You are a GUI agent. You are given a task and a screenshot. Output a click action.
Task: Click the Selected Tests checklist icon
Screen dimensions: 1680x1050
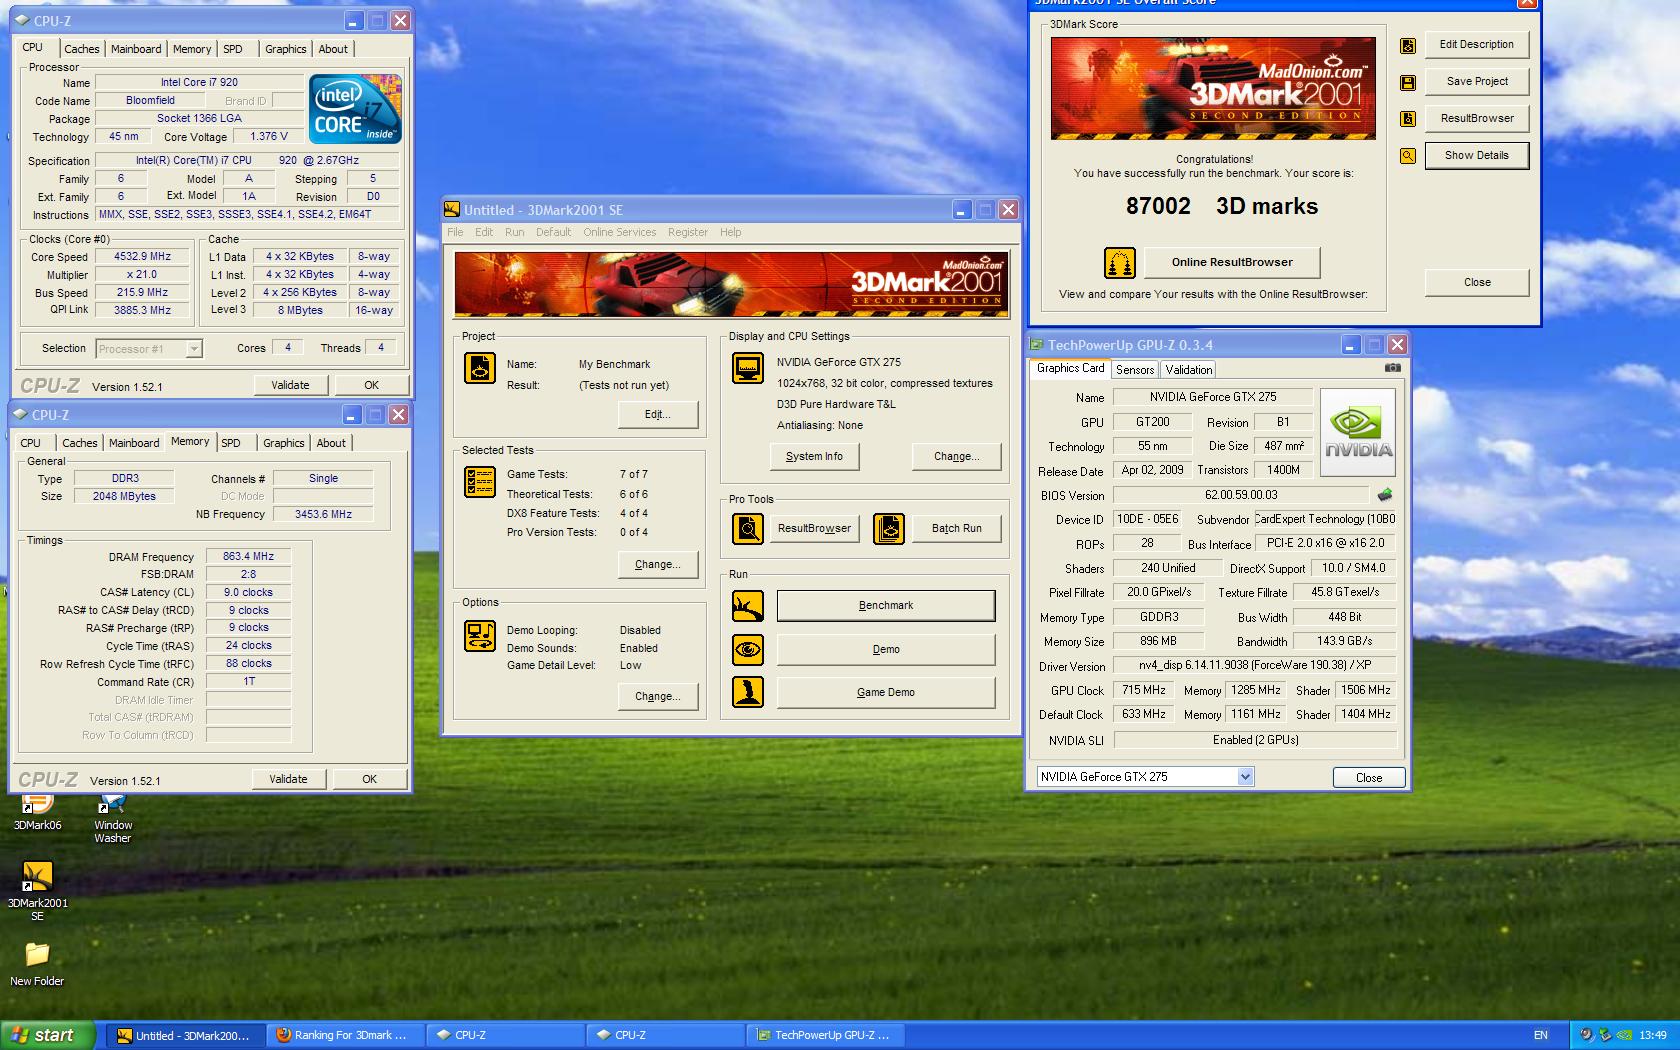tap(480, 482)
